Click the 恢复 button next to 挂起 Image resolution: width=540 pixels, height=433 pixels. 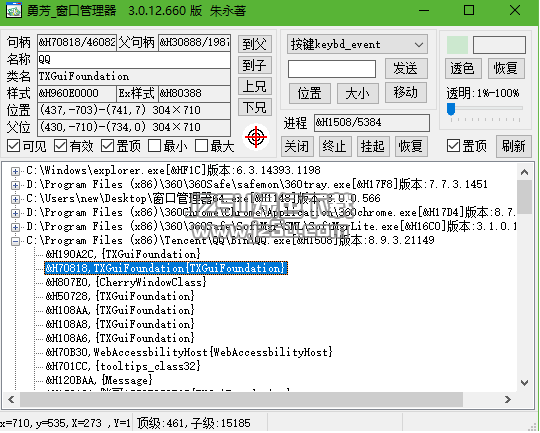pos(411,146)
